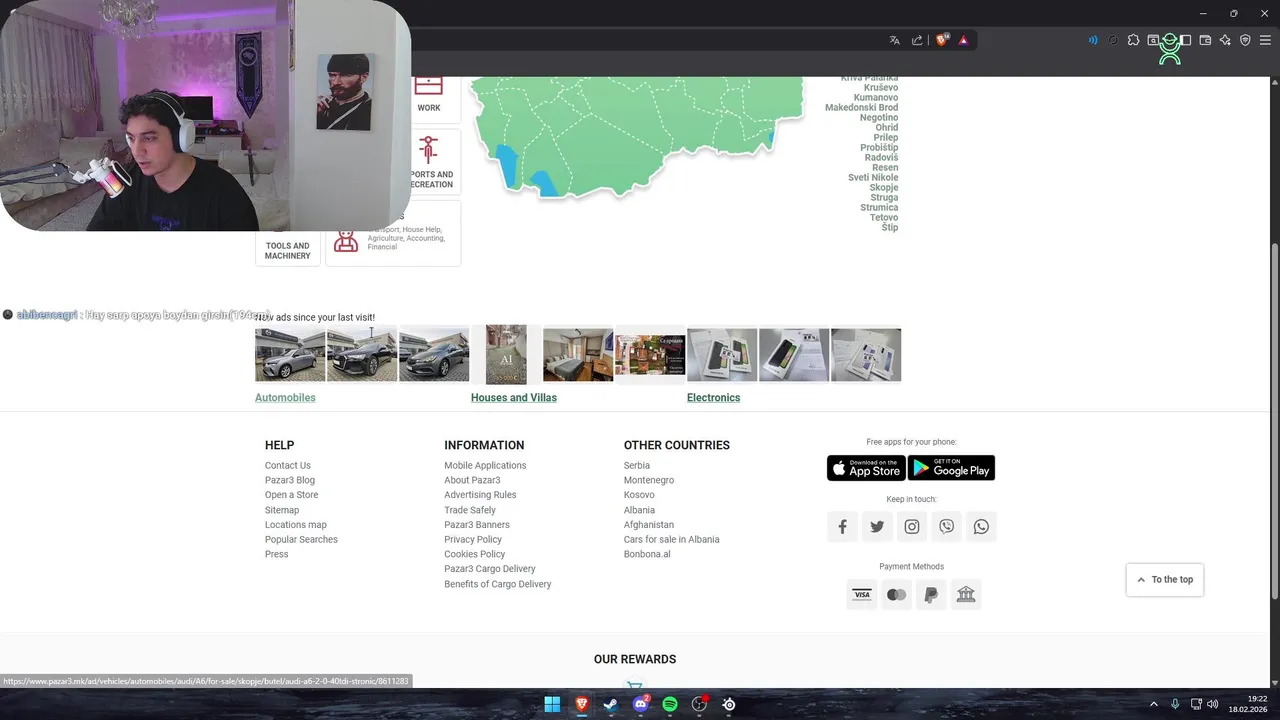Select the Mastercard payment icon

(x=896, y=595)
